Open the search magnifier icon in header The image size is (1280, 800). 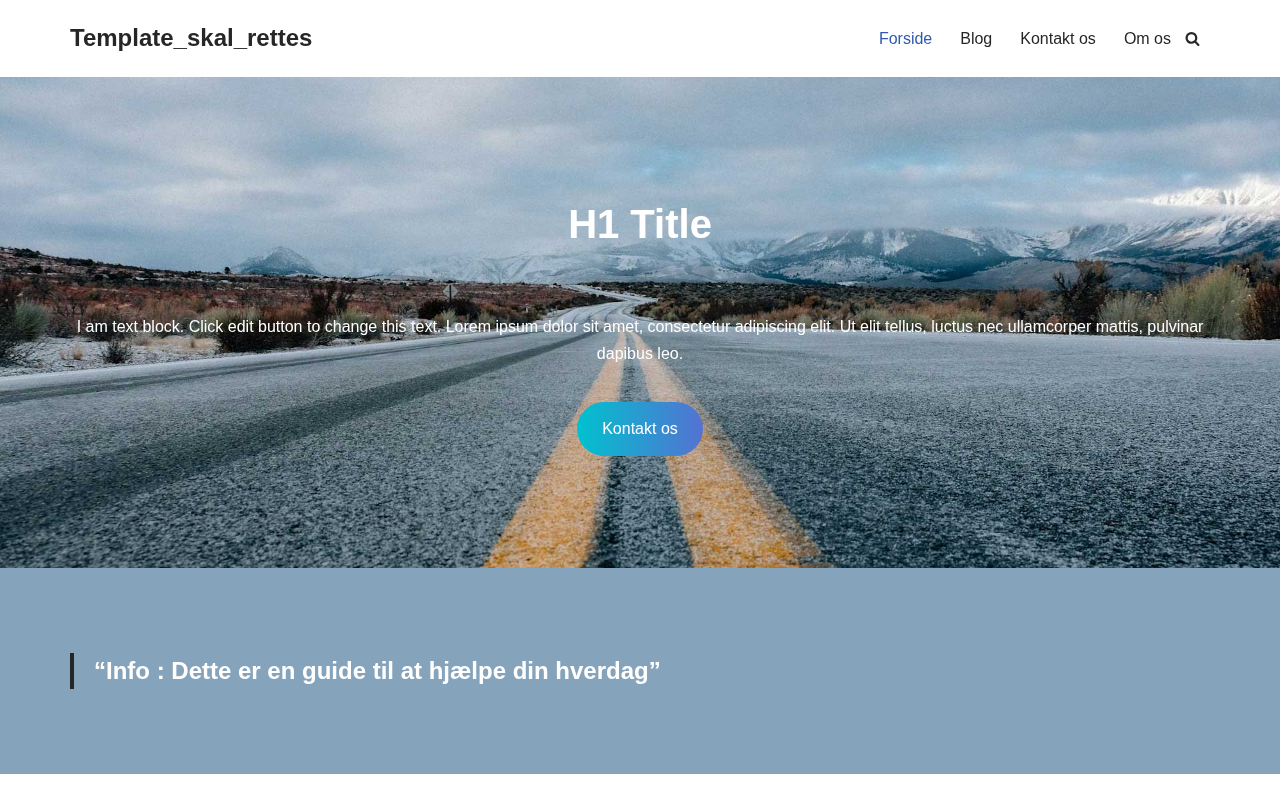point(1192,39)
